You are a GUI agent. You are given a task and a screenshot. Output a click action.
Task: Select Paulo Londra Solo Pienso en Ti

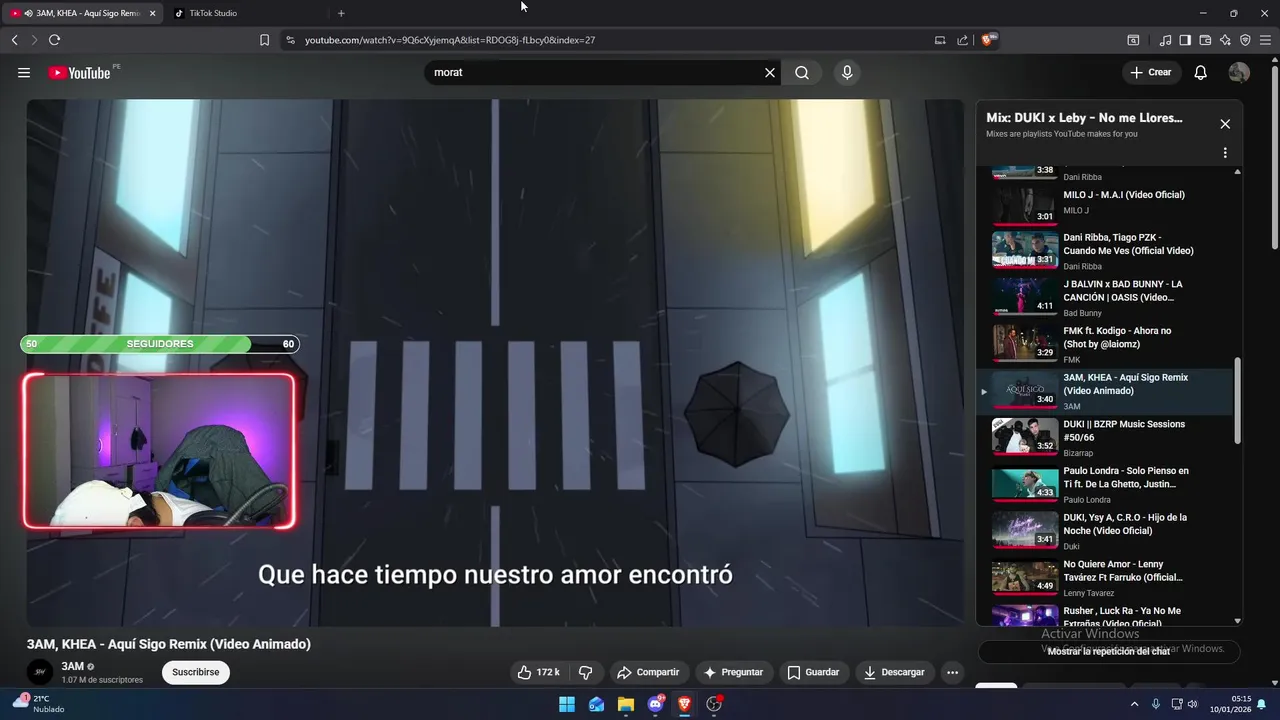(x=1104, y=484)
